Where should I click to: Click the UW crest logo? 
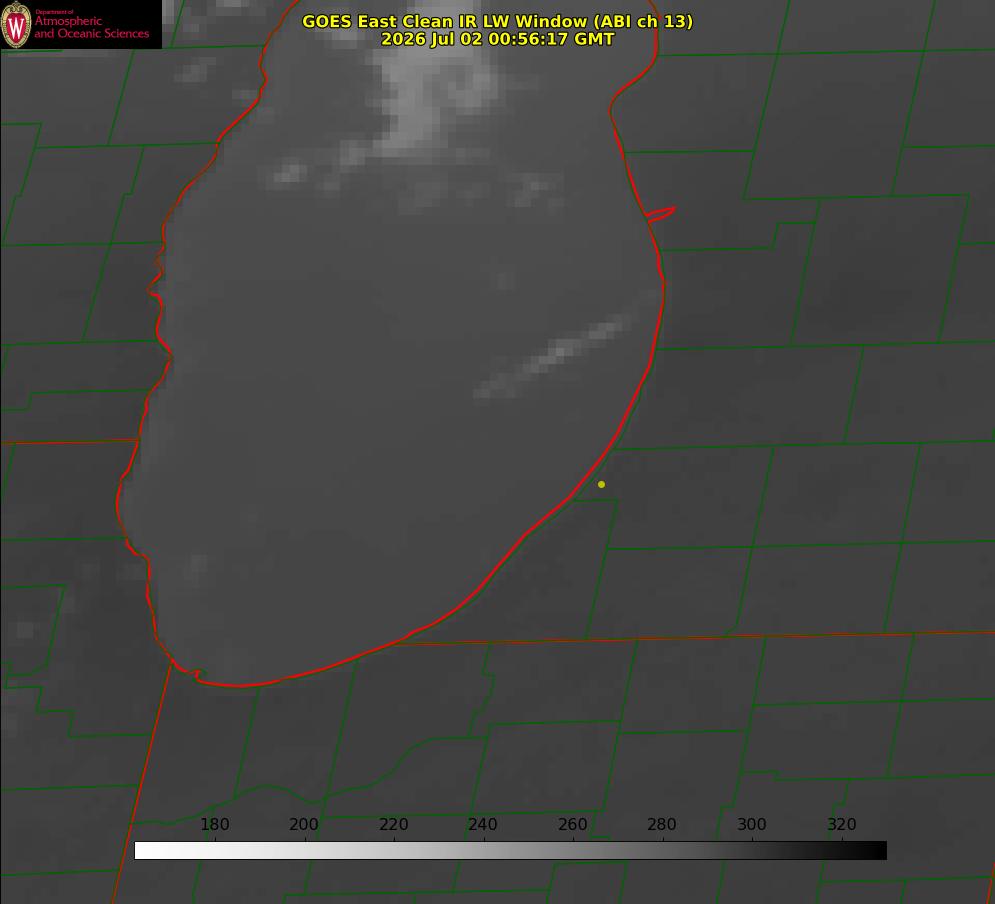[16, 24]
